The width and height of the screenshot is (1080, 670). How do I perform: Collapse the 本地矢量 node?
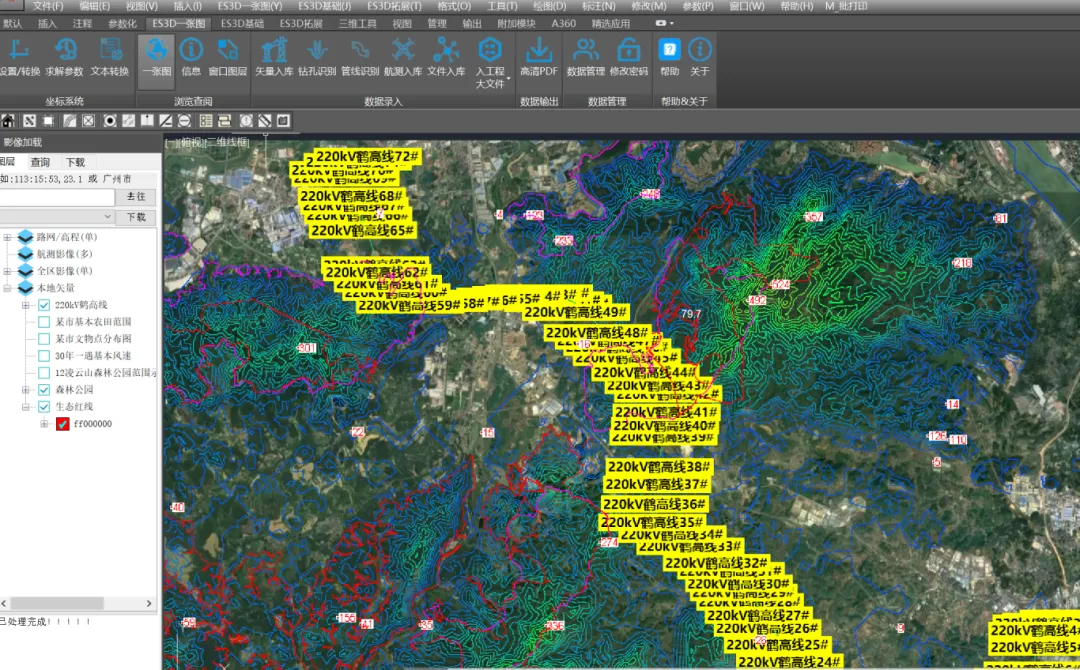coord(8,288)
